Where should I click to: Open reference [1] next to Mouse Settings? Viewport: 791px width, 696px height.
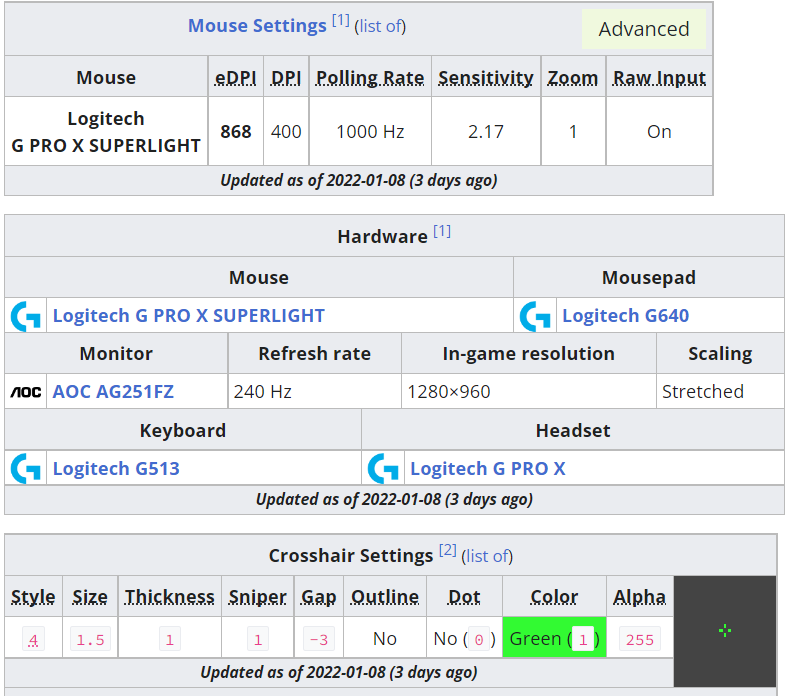click(341, 20)
